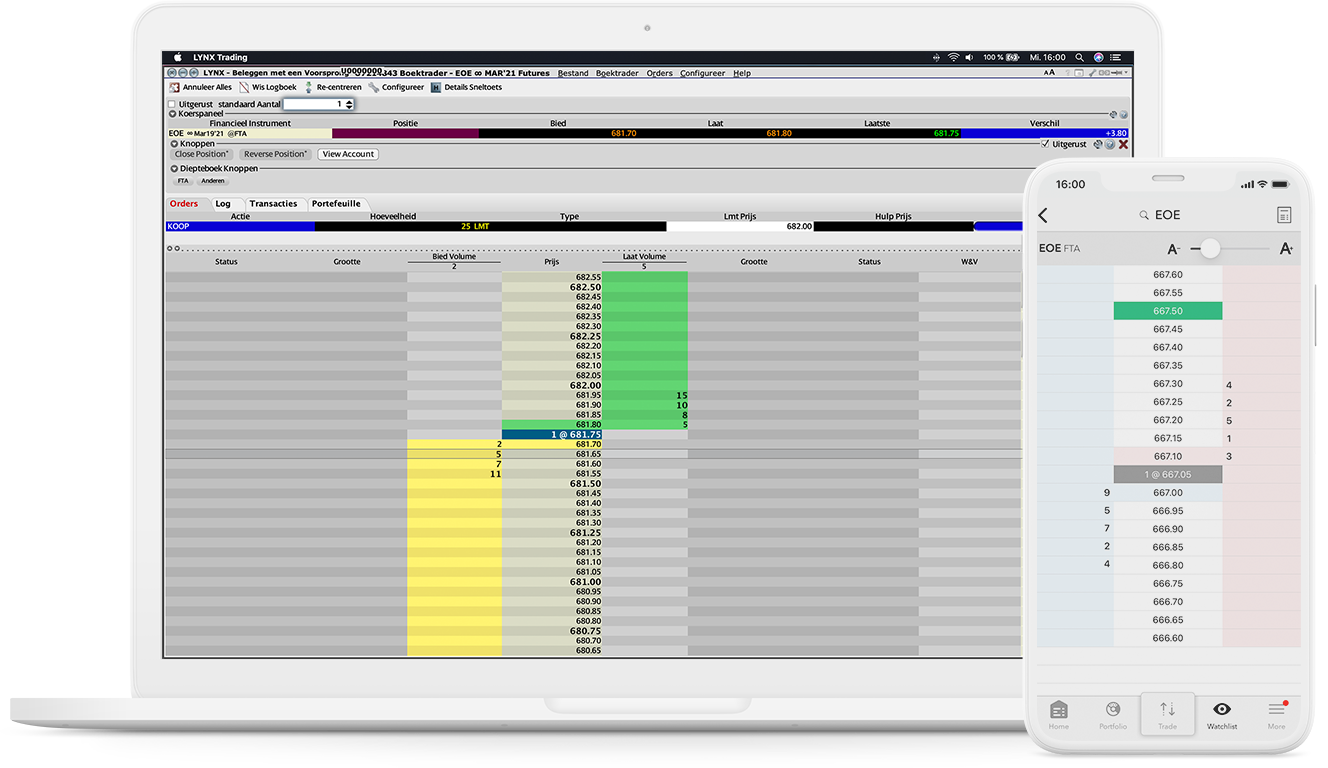Click the Reverse Position button
This screenshot has width=1328, height=768.
[x=276, y=154]
